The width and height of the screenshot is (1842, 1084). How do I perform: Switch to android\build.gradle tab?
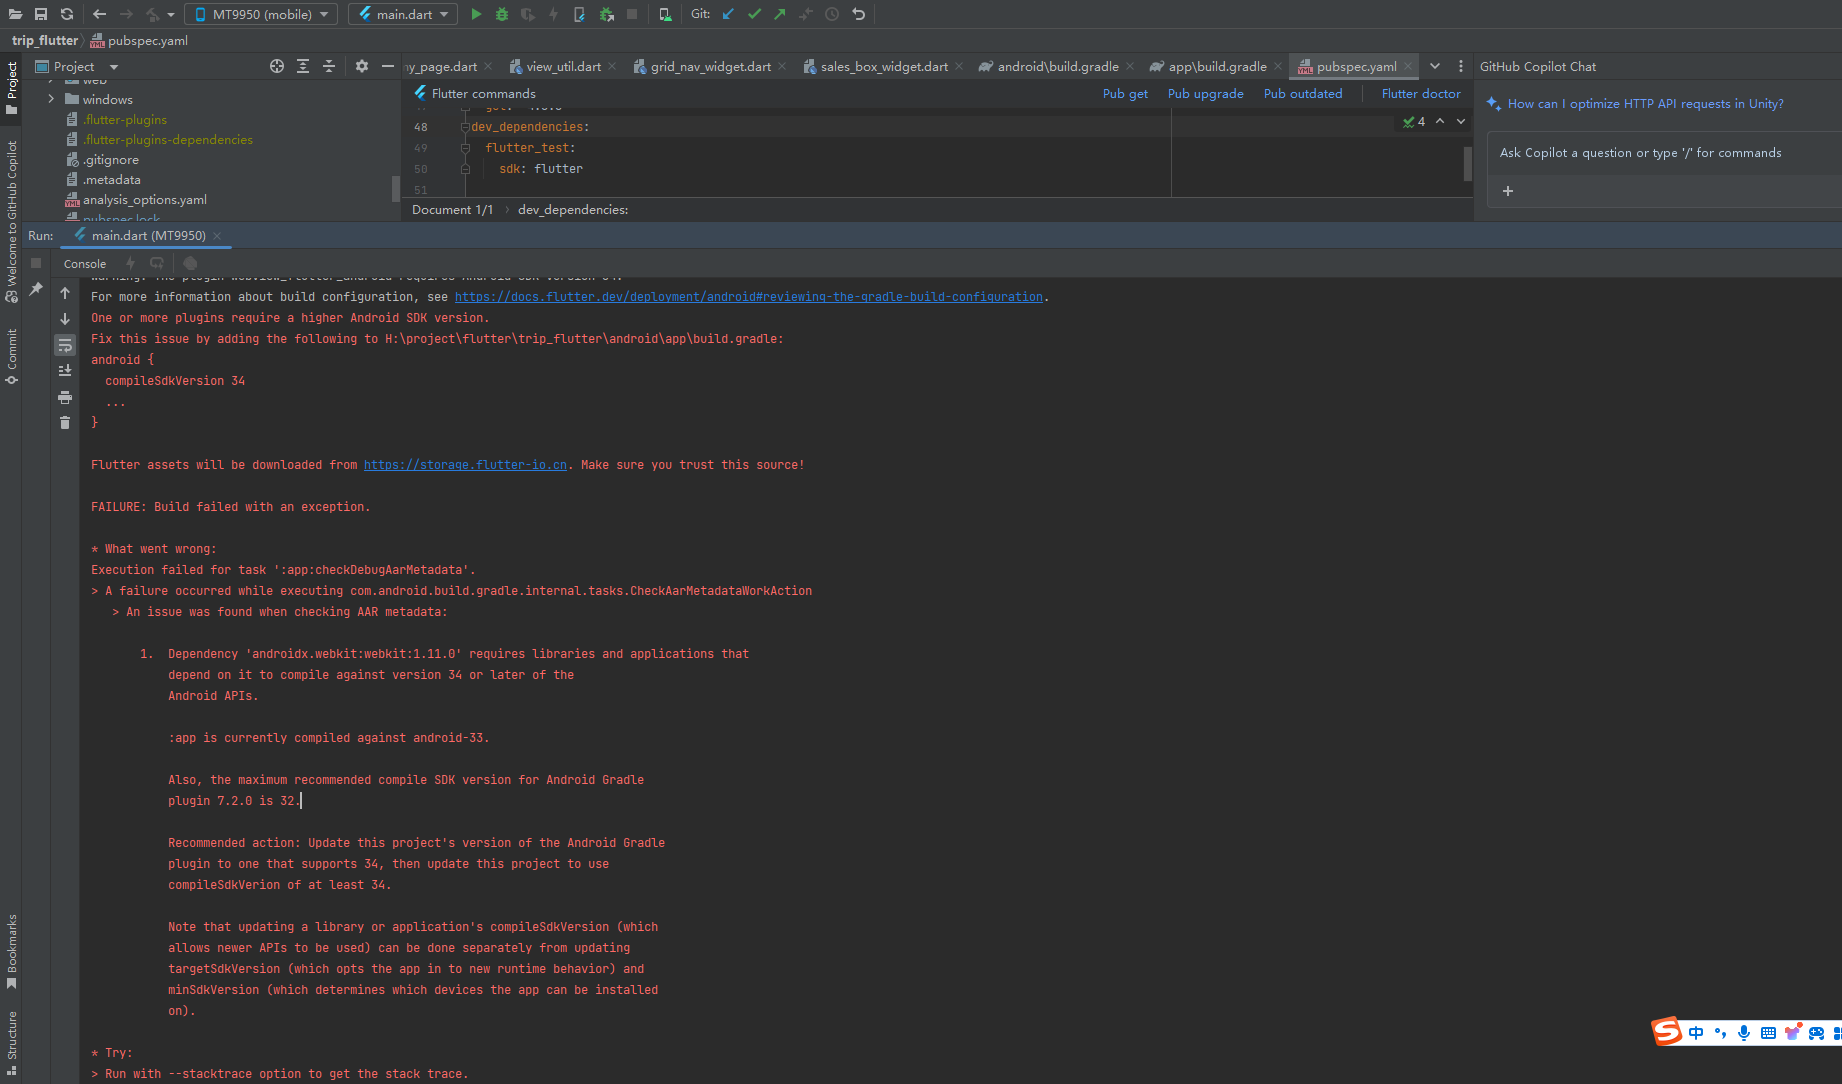(x=1057, y=66)
